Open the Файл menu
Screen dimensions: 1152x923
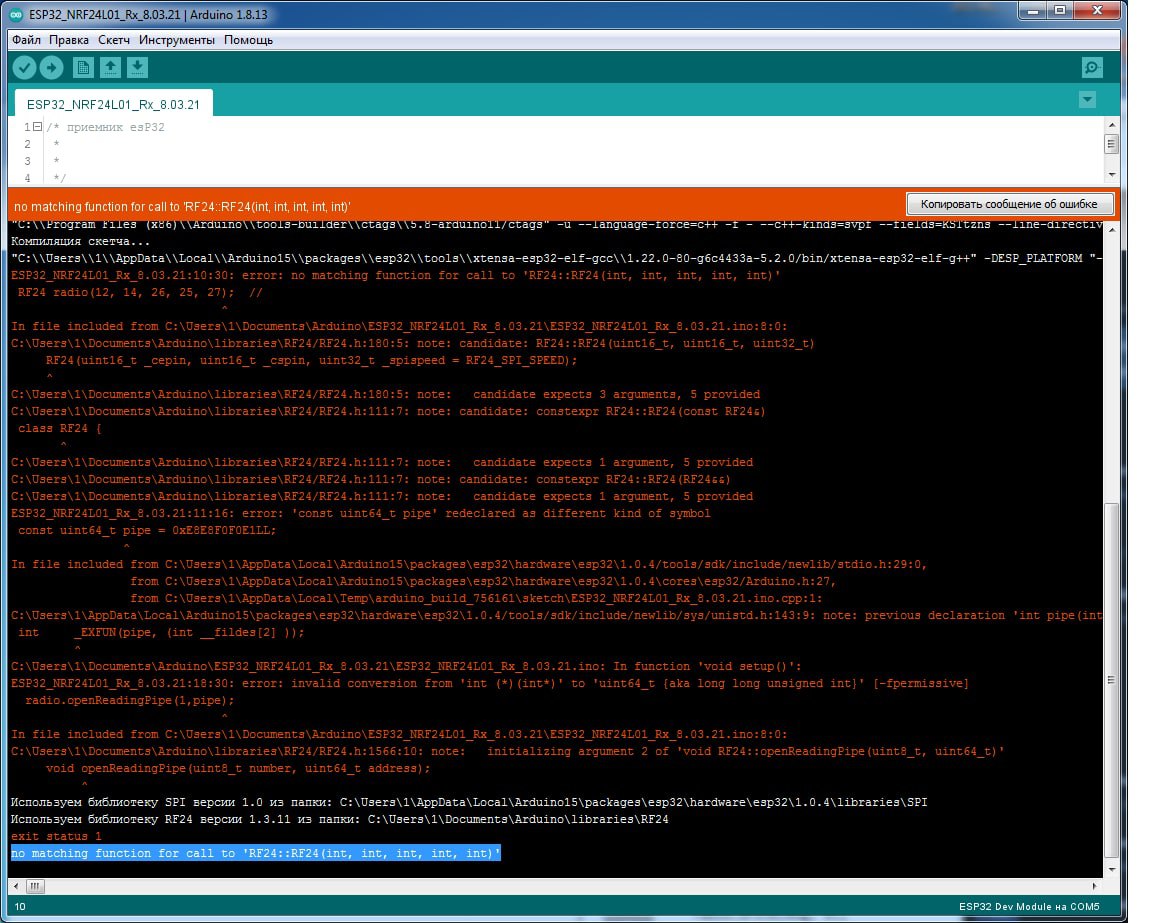click(x=26, y=40)
